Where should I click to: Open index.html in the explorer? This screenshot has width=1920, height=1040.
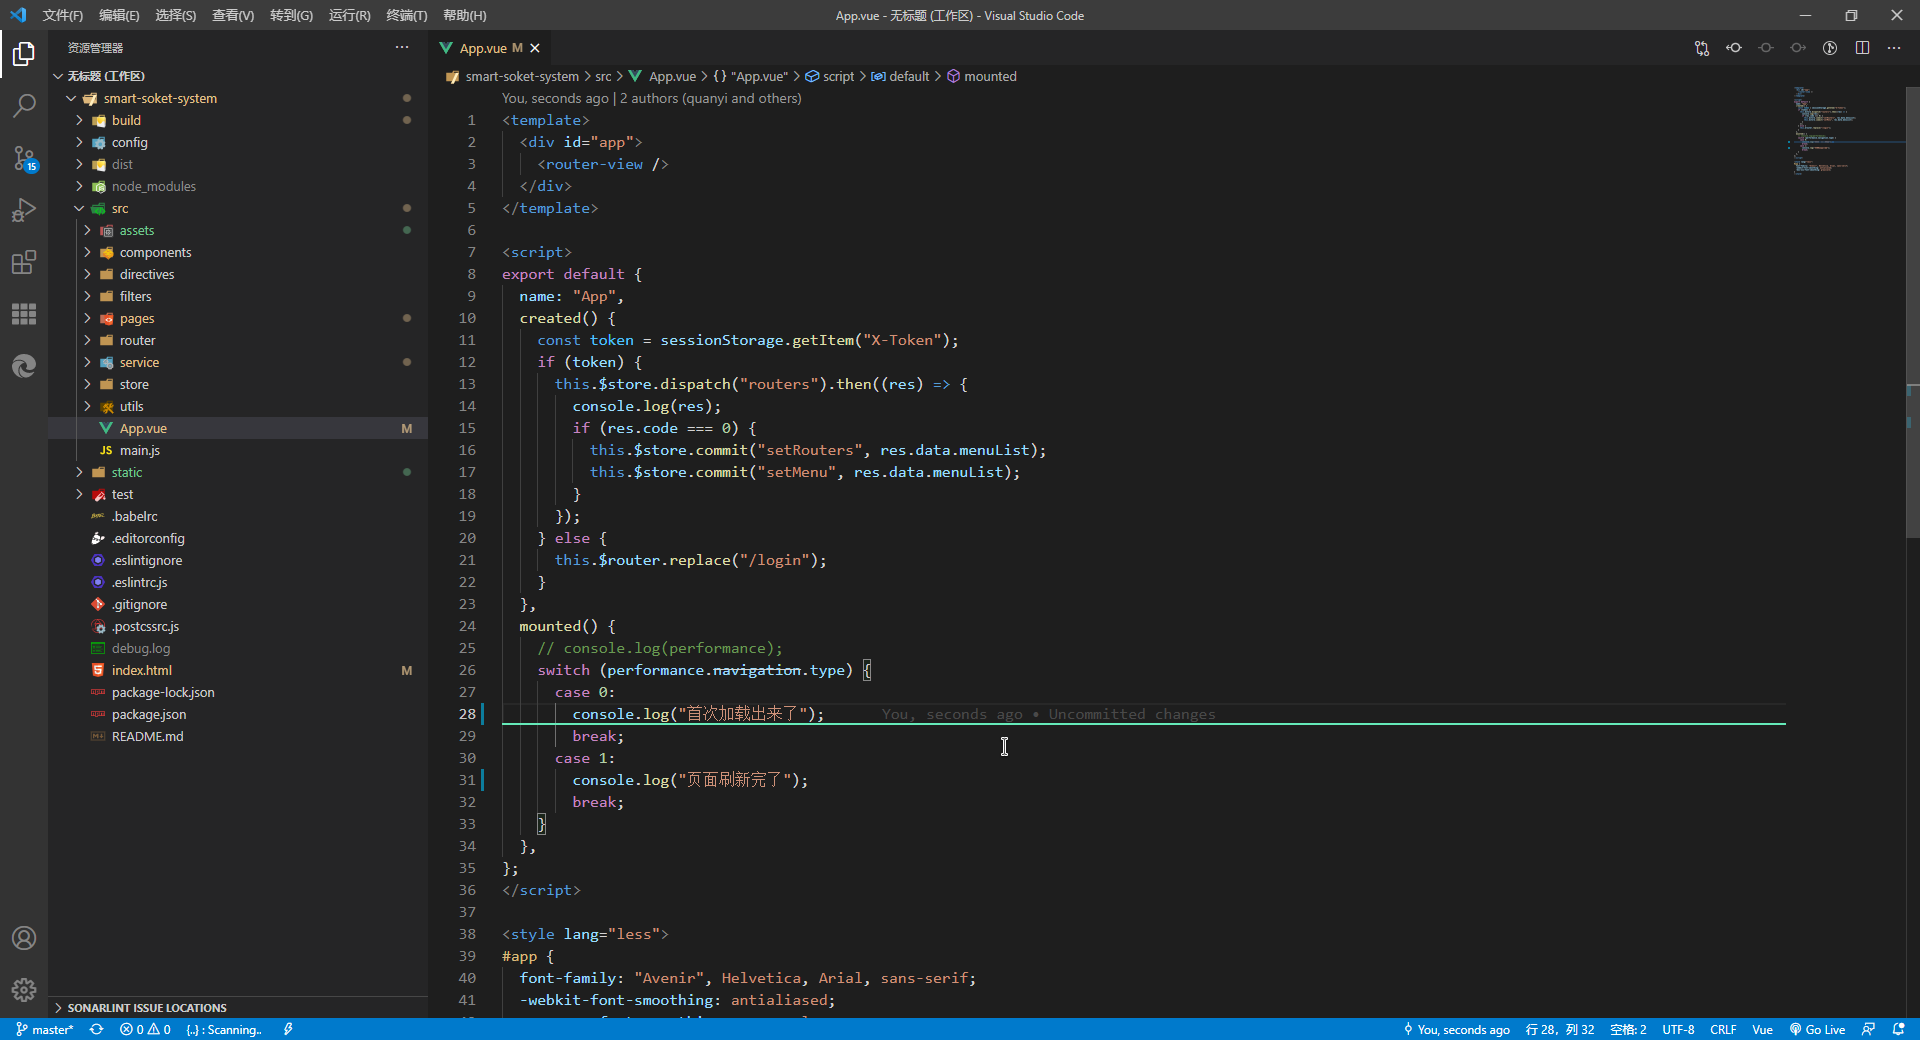[238, 670]
